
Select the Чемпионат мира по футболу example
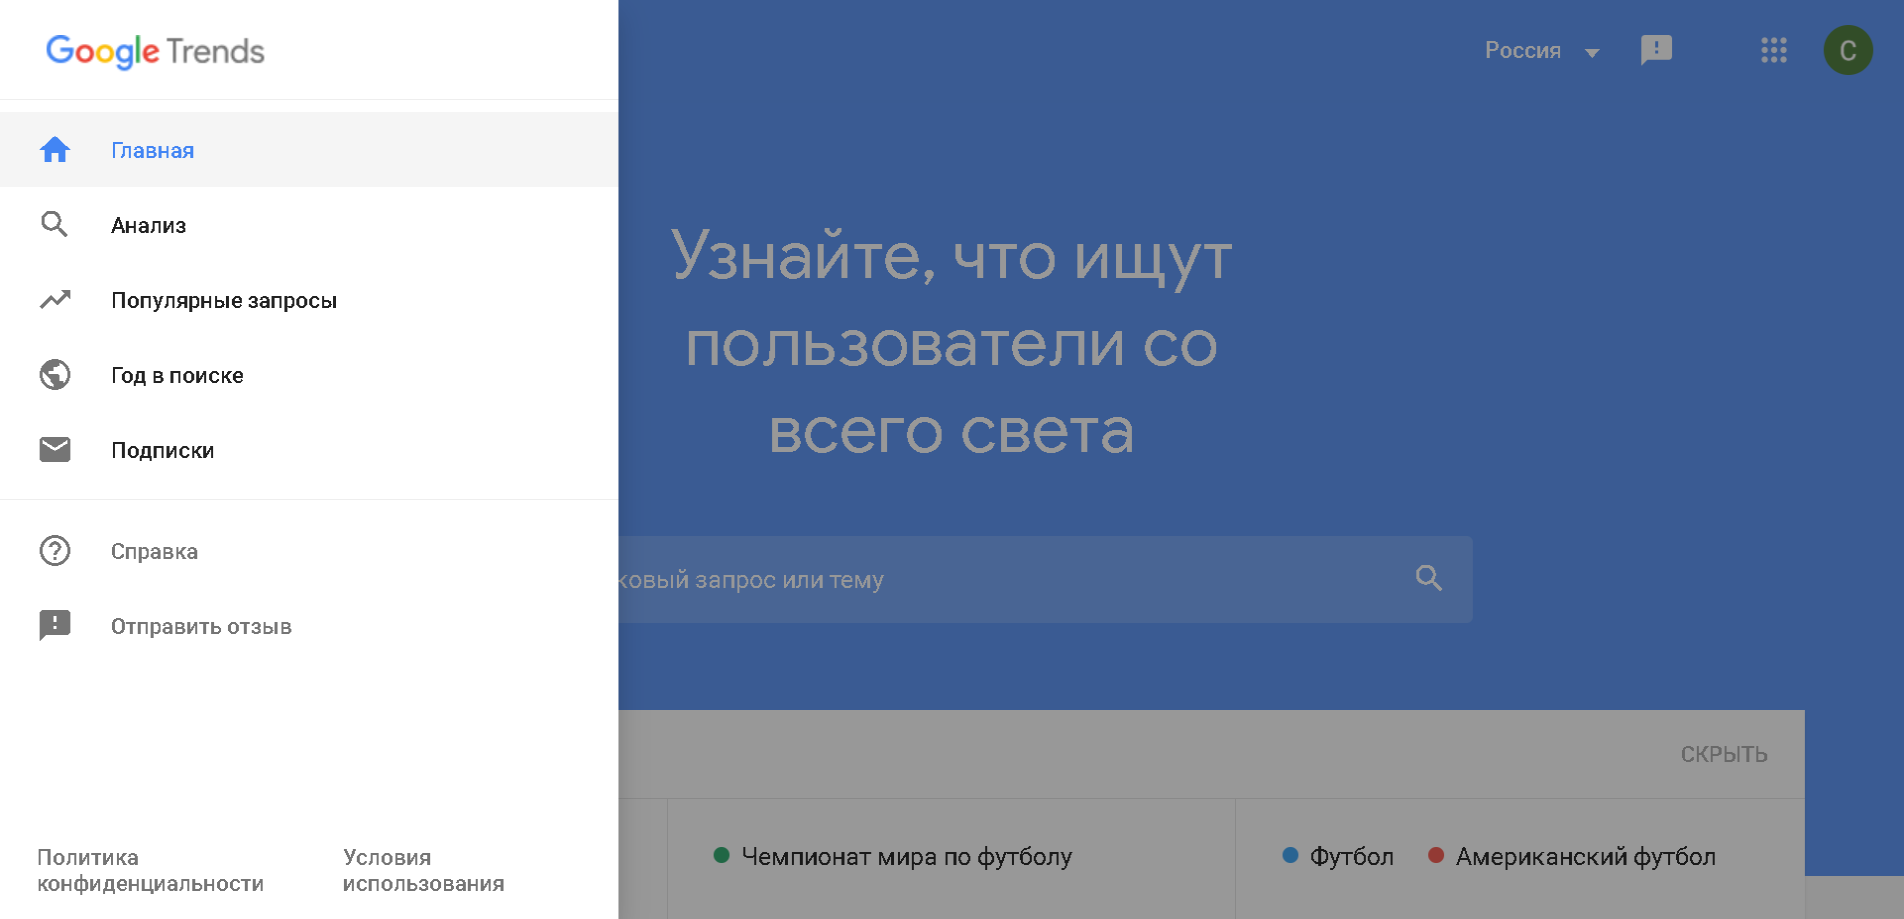coord(906,857)
